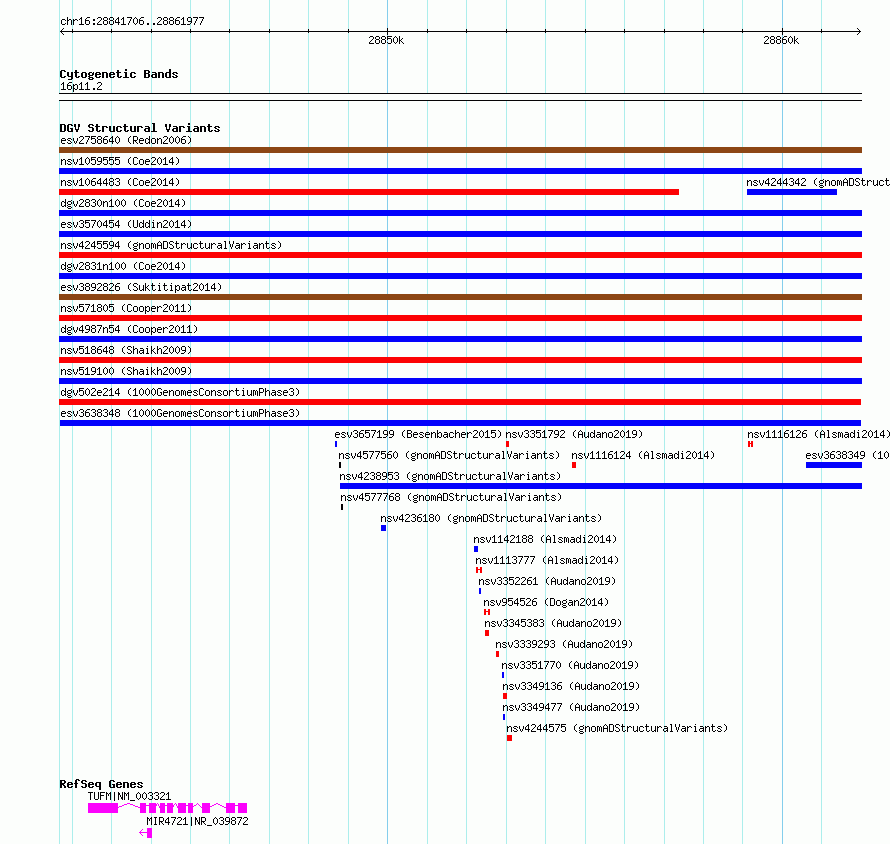890x844 pixels.
Task: Click nsv4245594 (gnomADStructuralVariants) label
Action: coord(171,245)
